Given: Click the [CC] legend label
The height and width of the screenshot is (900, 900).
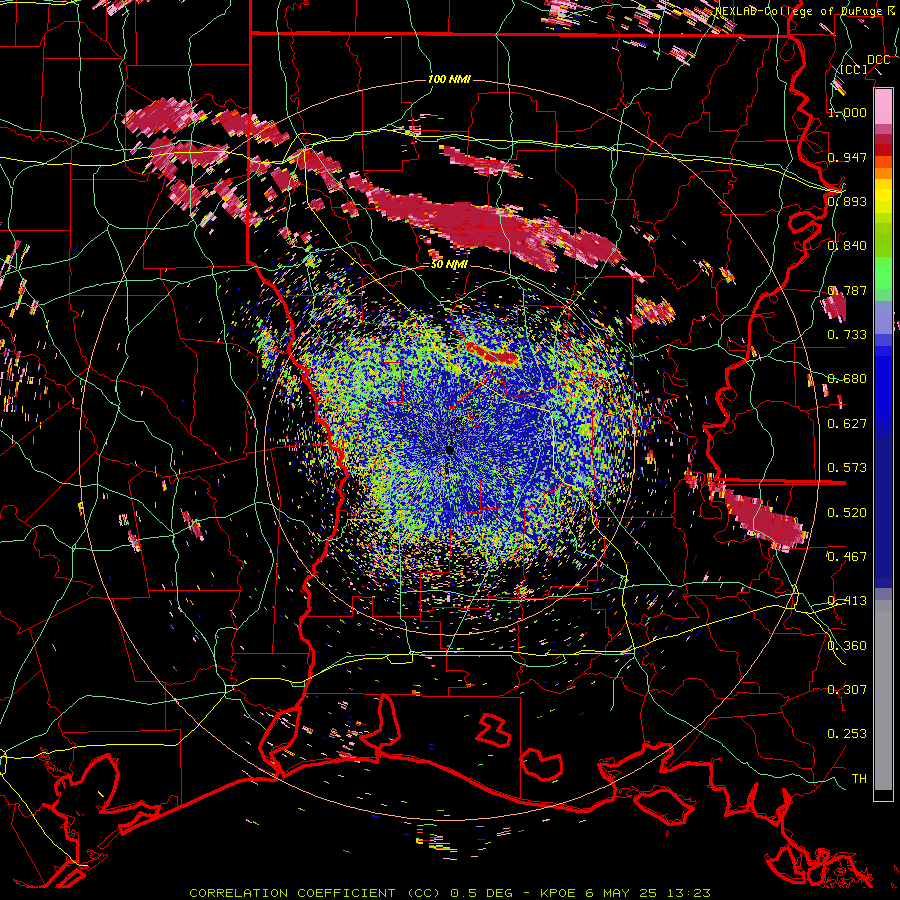Looking at the screenshot, I should coord(854,69).
